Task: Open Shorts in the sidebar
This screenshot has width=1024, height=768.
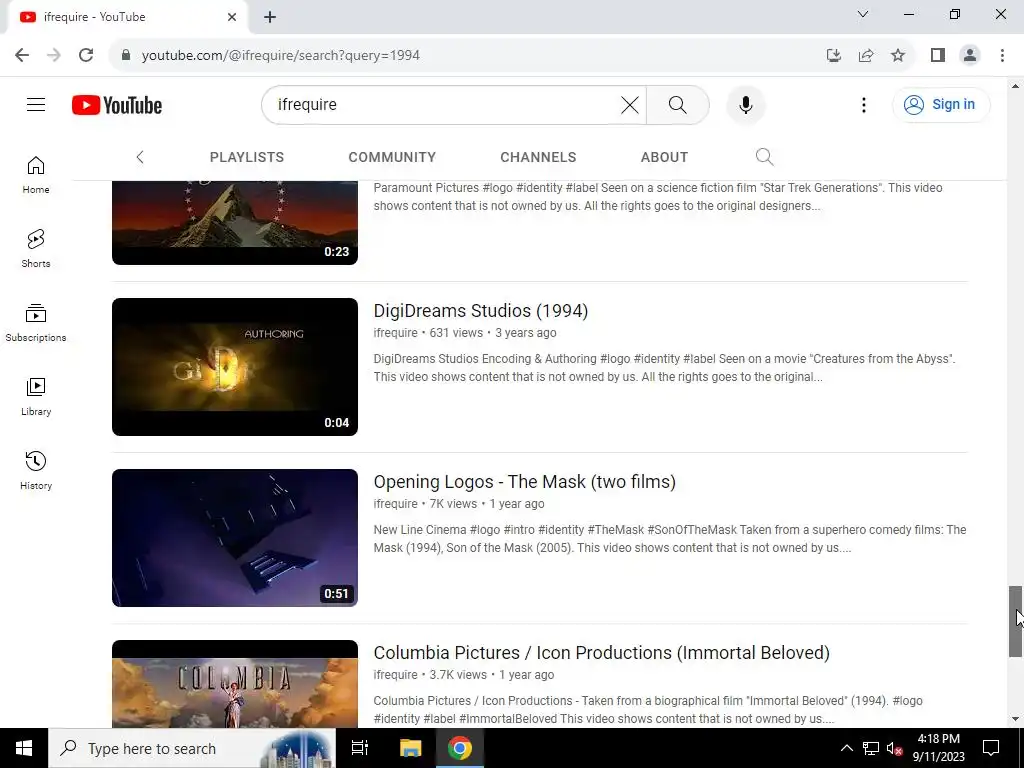Action: pyautogui.click(x=36, y=249)
